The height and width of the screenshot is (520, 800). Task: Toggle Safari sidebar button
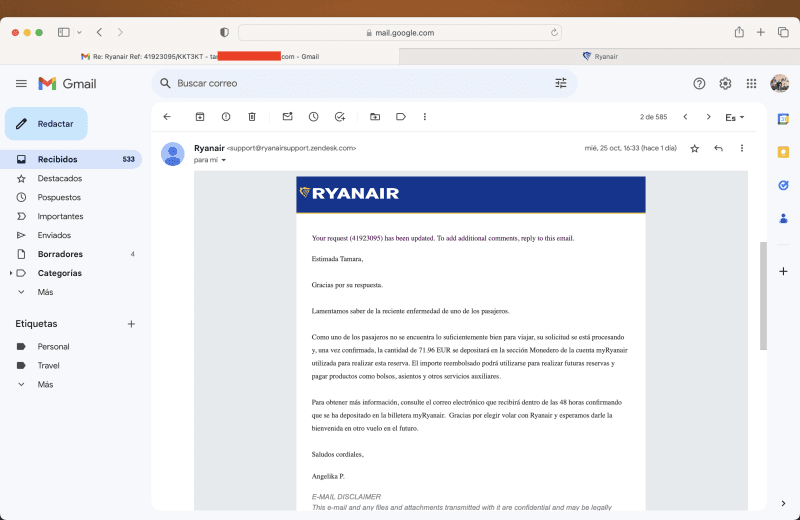point(64,32)
